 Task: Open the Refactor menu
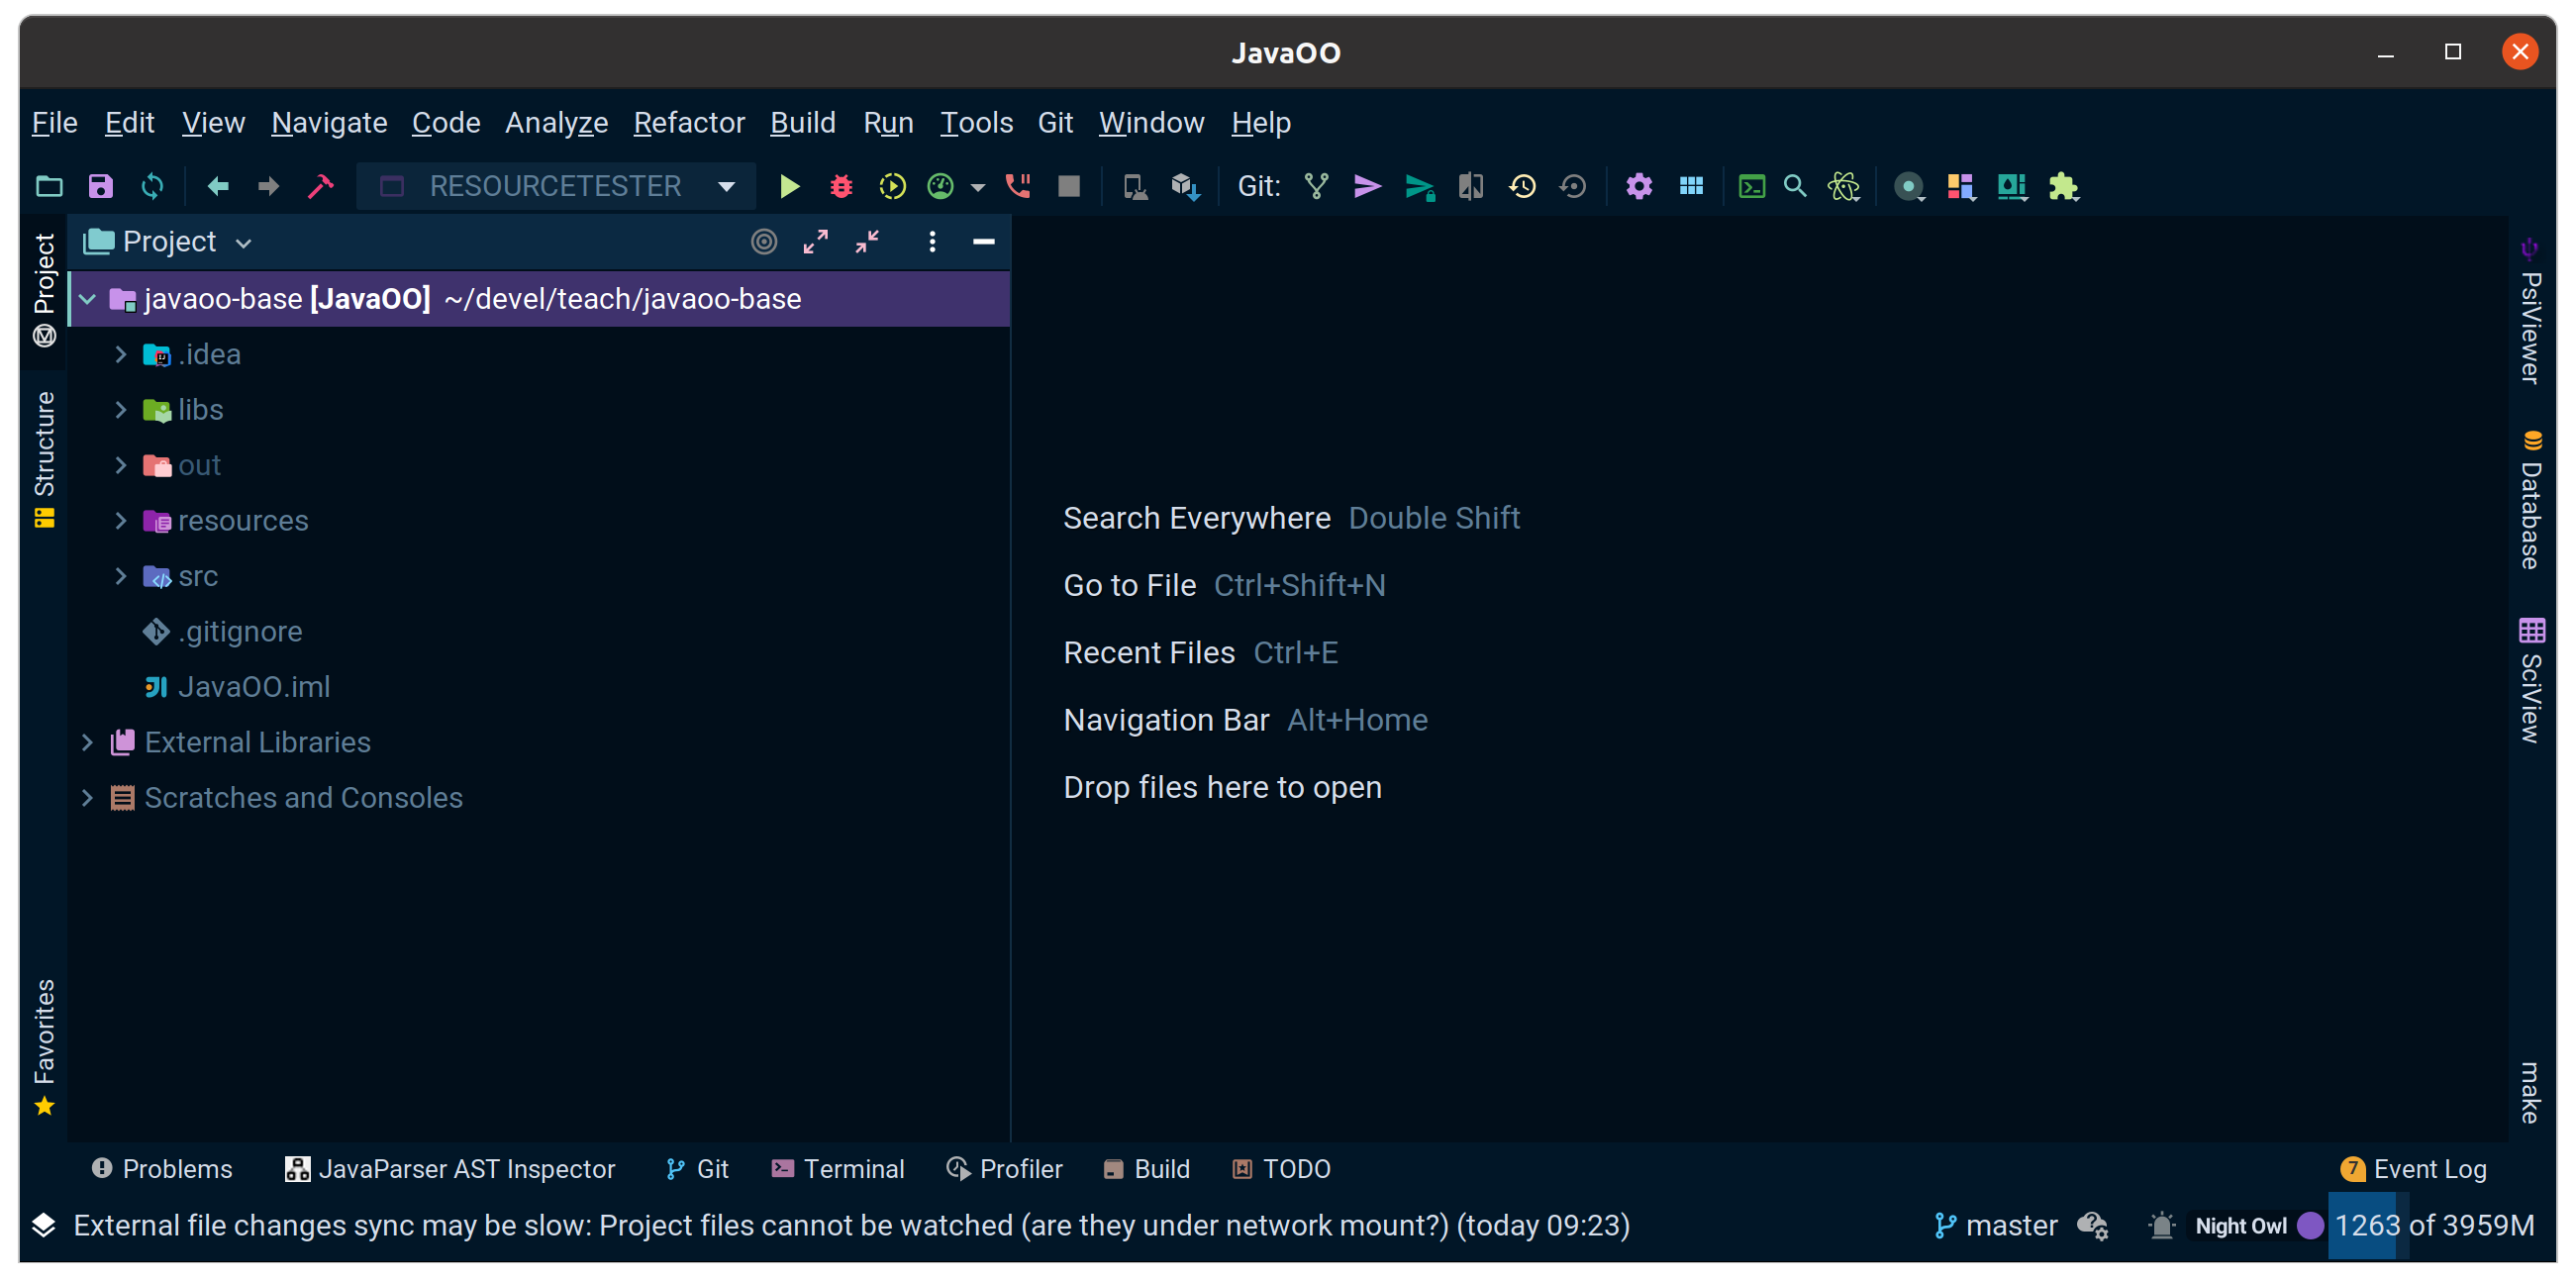tap(689, 123)
